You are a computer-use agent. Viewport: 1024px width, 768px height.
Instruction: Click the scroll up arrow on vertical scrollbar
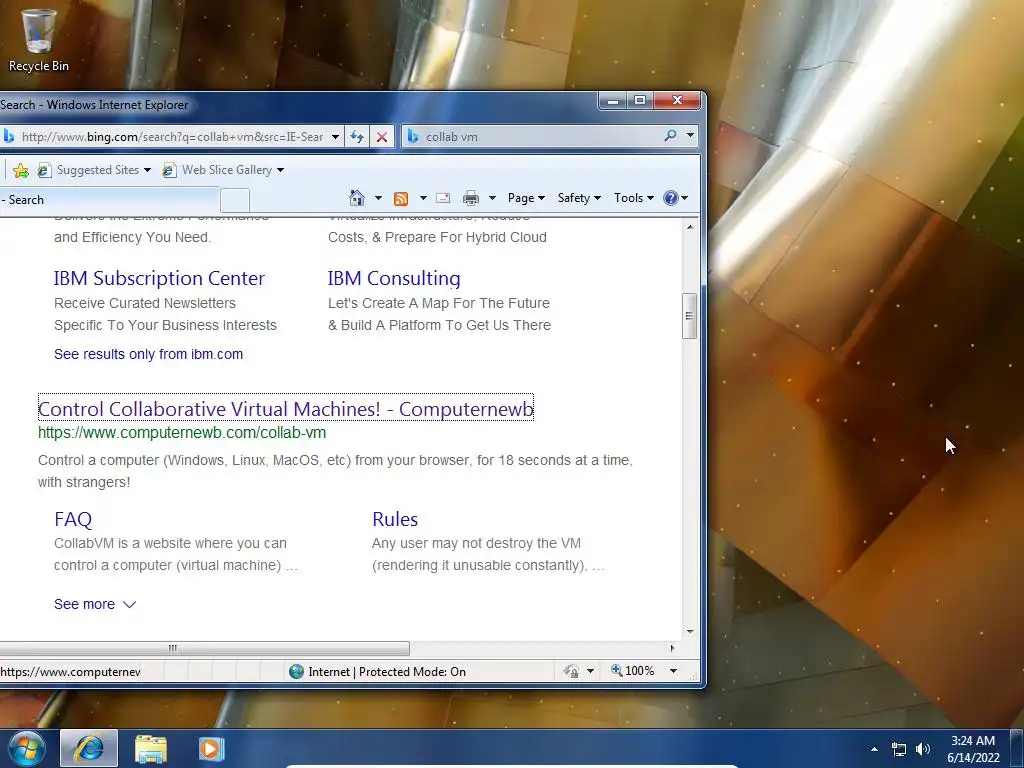point(690,227)
